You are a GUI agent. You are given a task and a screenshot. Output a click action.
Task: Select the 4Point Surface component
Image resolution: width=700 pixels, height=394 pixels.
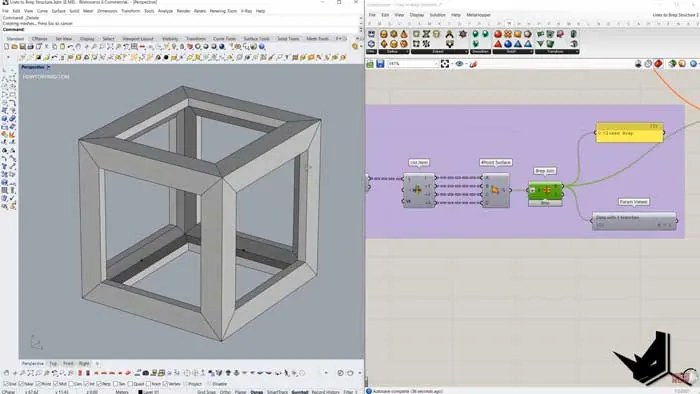(496, 191)
